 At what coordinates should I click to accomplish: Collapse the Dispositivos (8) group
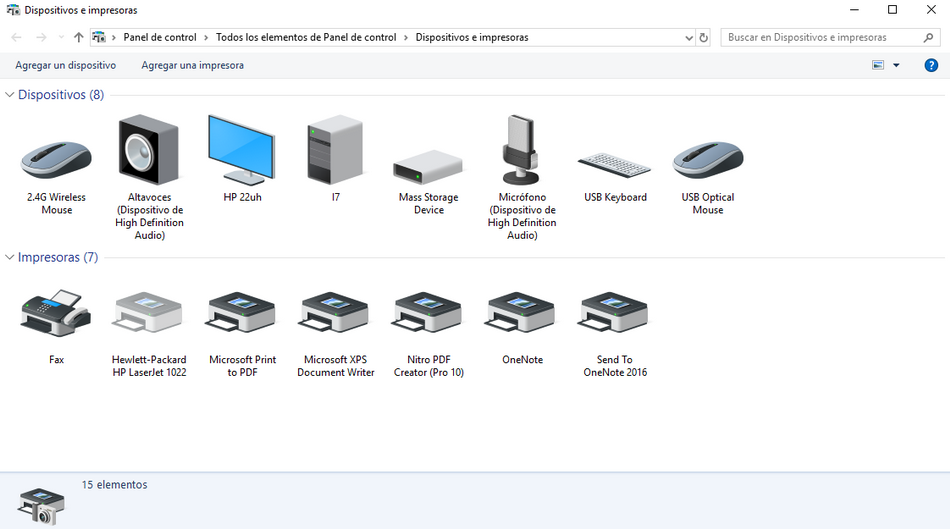click(x=10, y=95)
